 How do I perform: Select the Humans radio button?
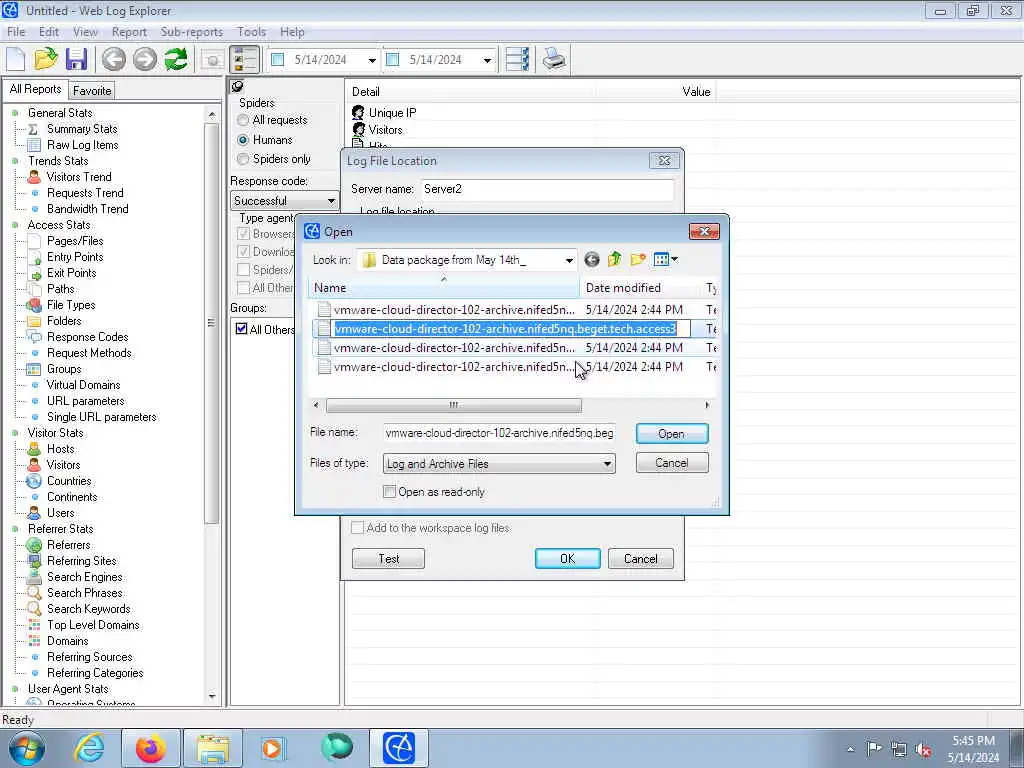point(243,140)
